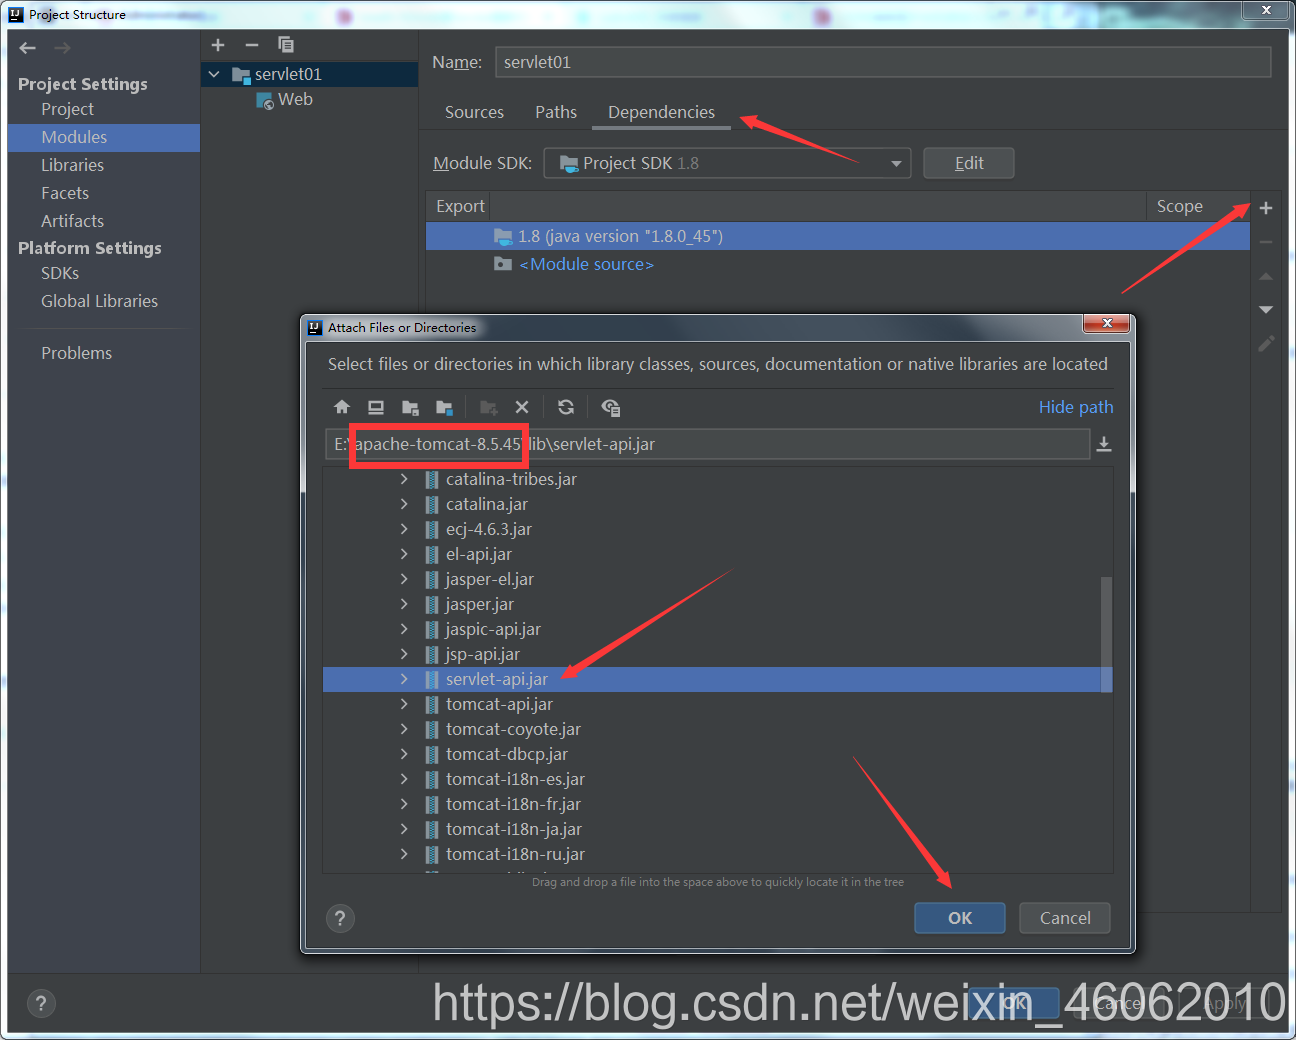Select ecj-4.6.3.jar in file list
Screen dimensions: 1296x1040
pyautogui.click(x=488, y=529)
